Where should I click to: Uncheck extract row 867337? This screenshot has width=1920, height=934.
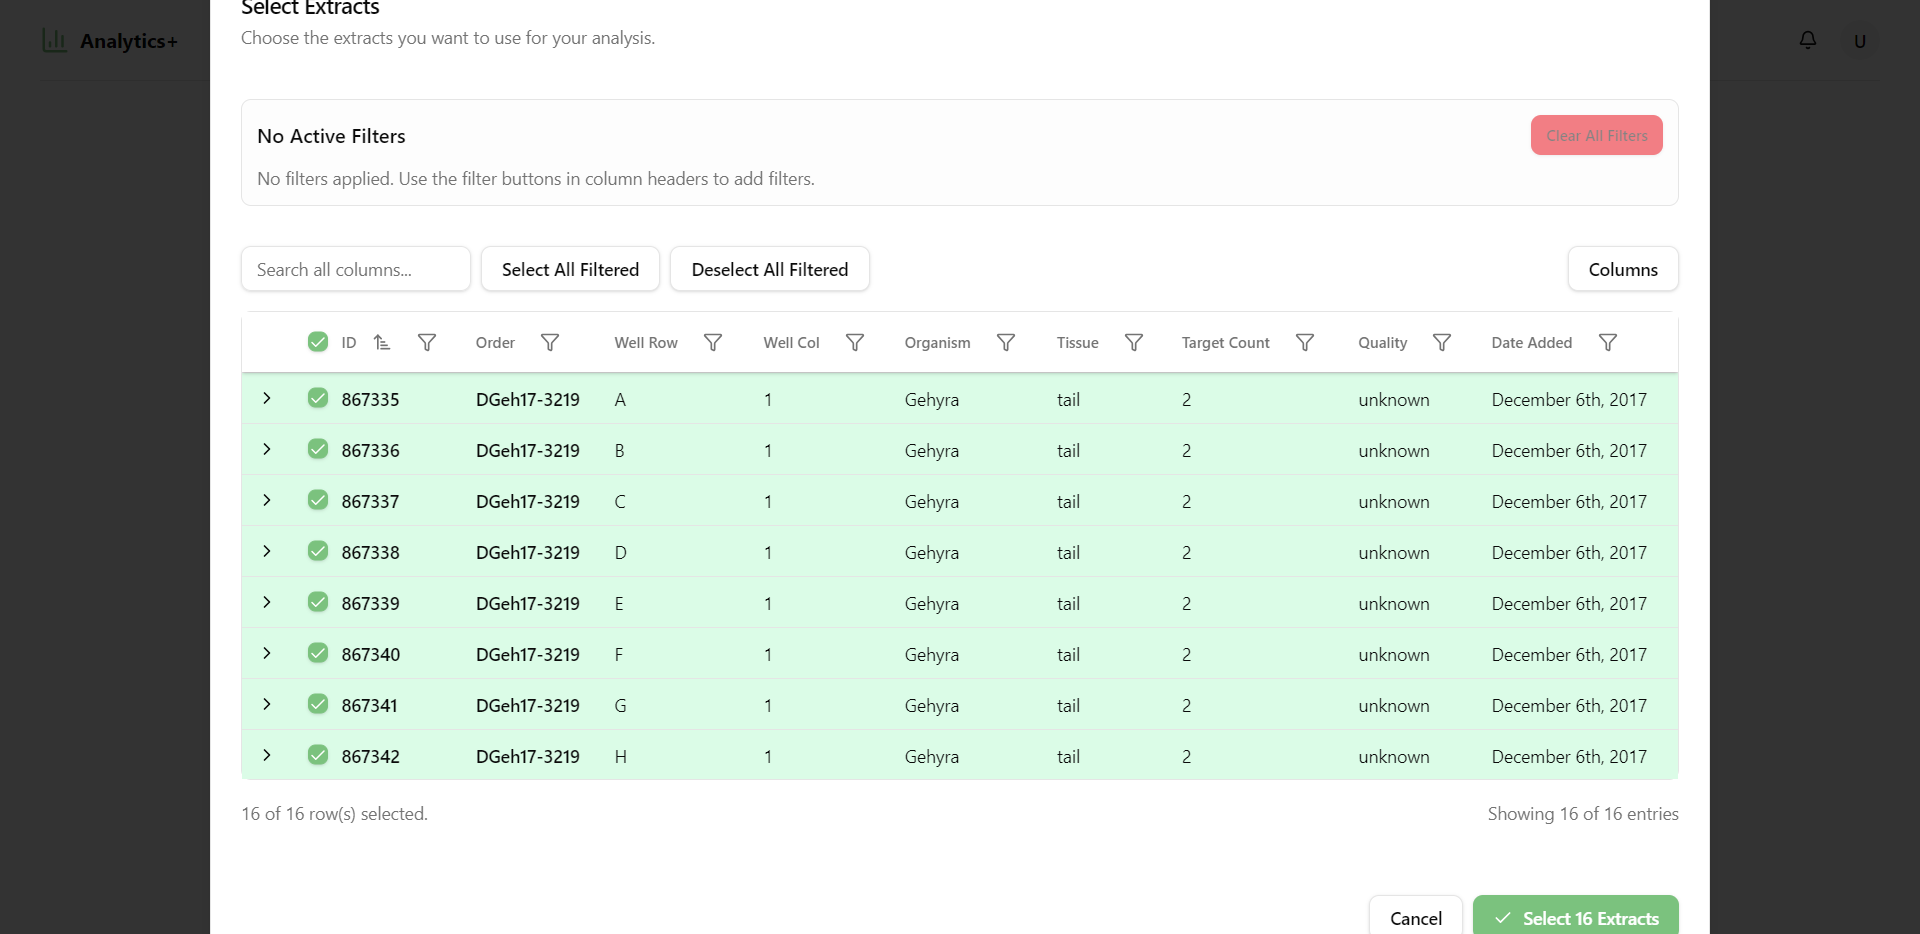[x=318, y=500]
